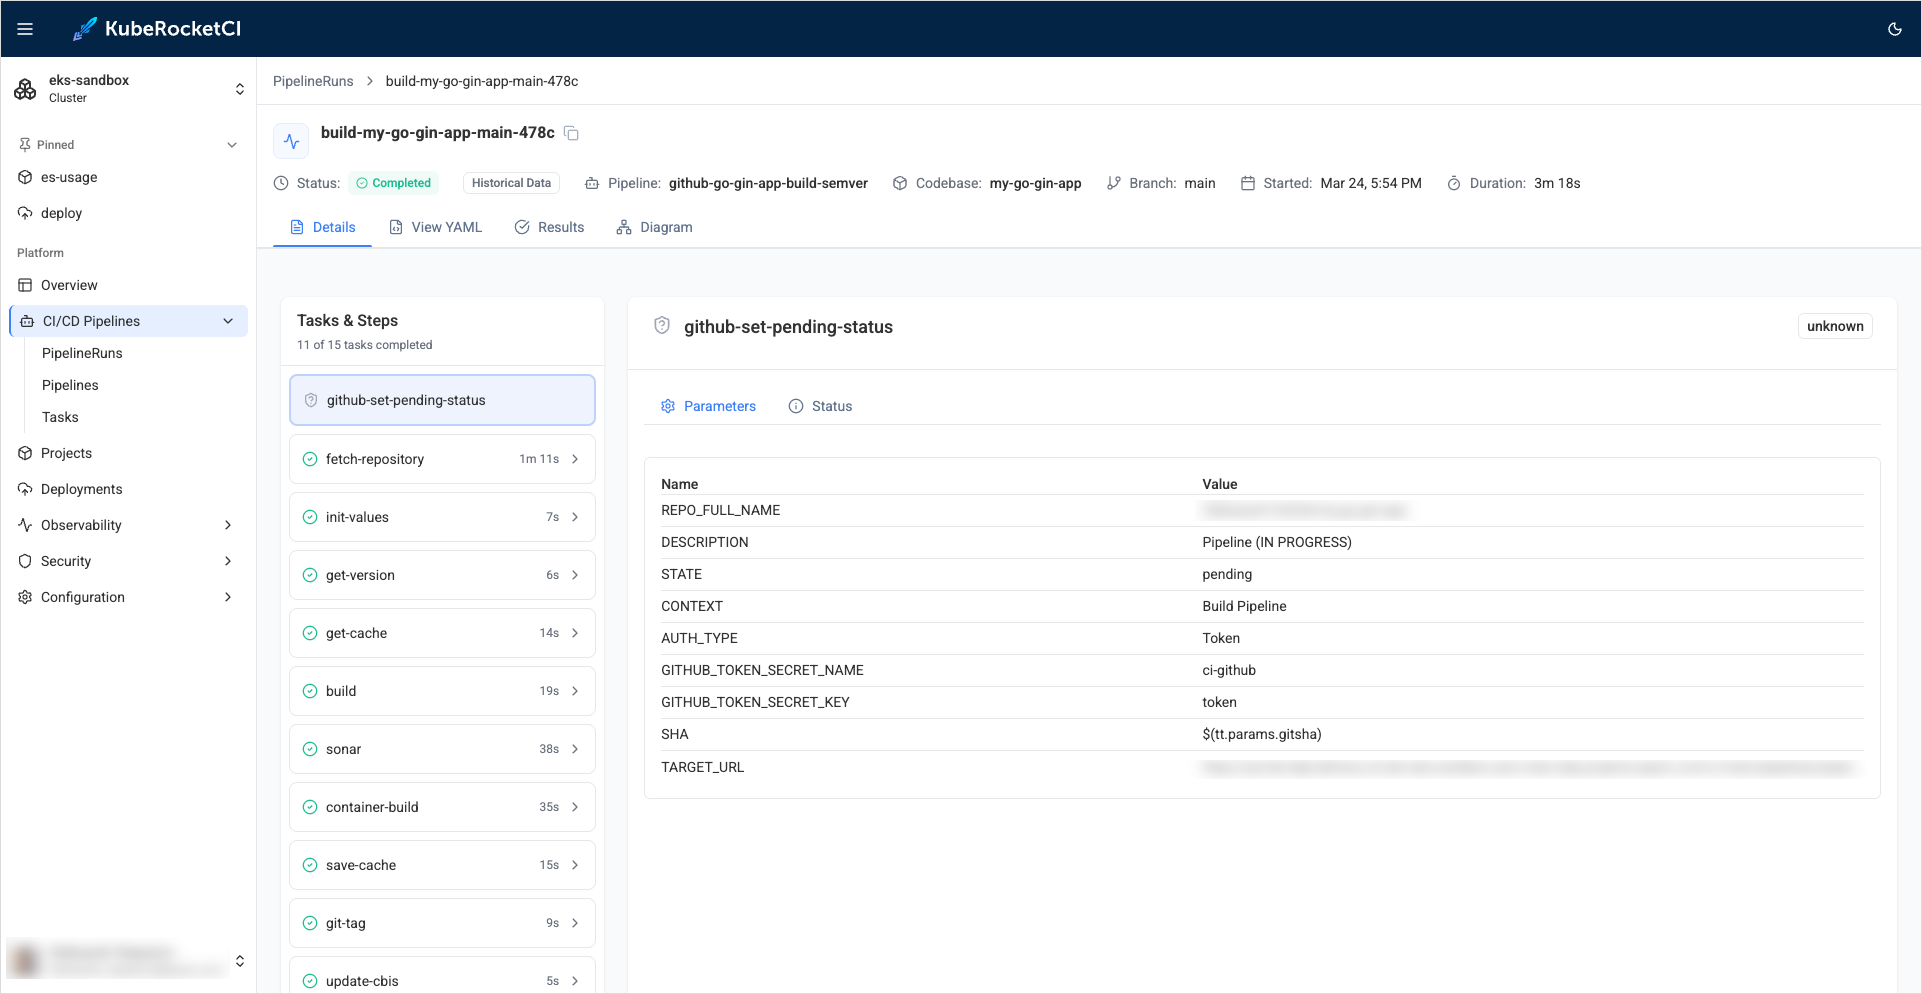Click the KubeRocketCI rocket logo
The height and width of the screenshot is (994, 1922).
[85, 29]
